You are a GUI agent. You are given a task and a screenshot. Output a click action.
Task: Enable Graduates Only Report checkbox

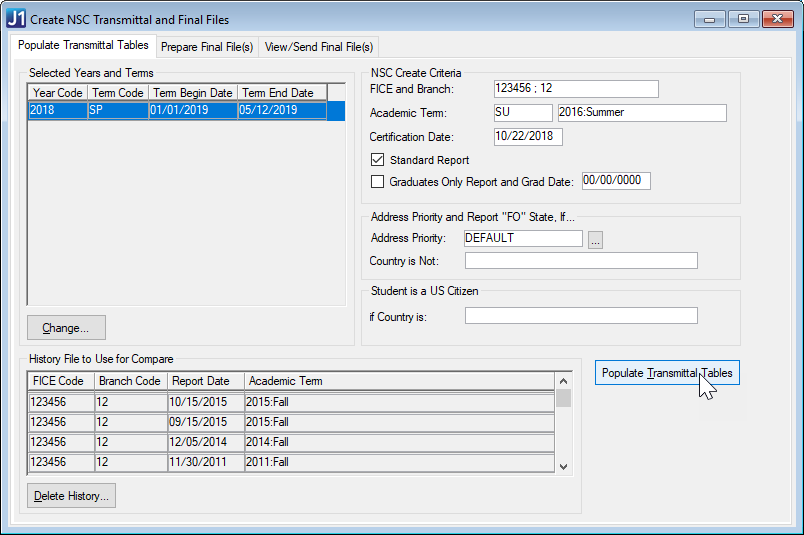coord(377,182)
